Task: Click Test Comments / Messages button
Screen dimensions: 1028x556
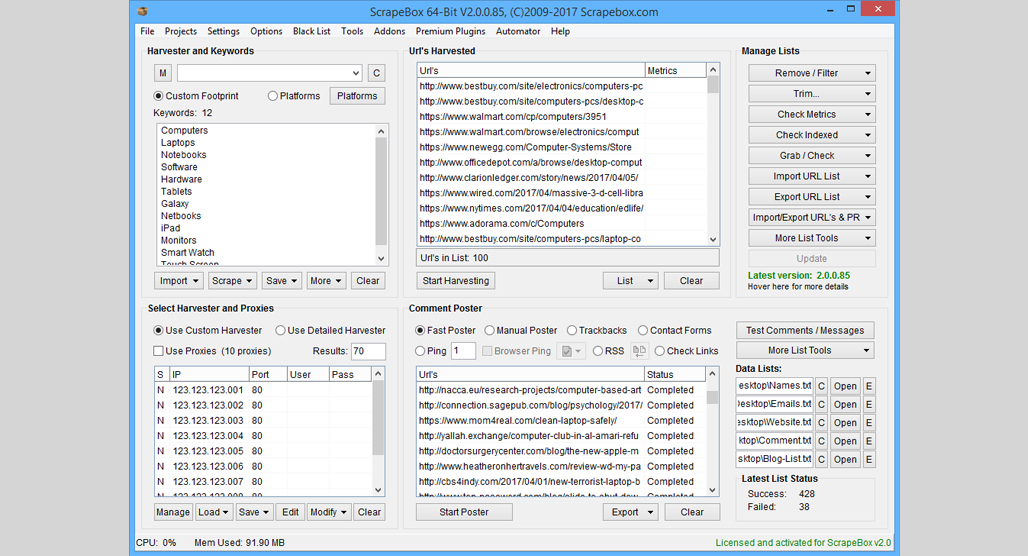Action: pyautogui.click(x=805, y=330)
